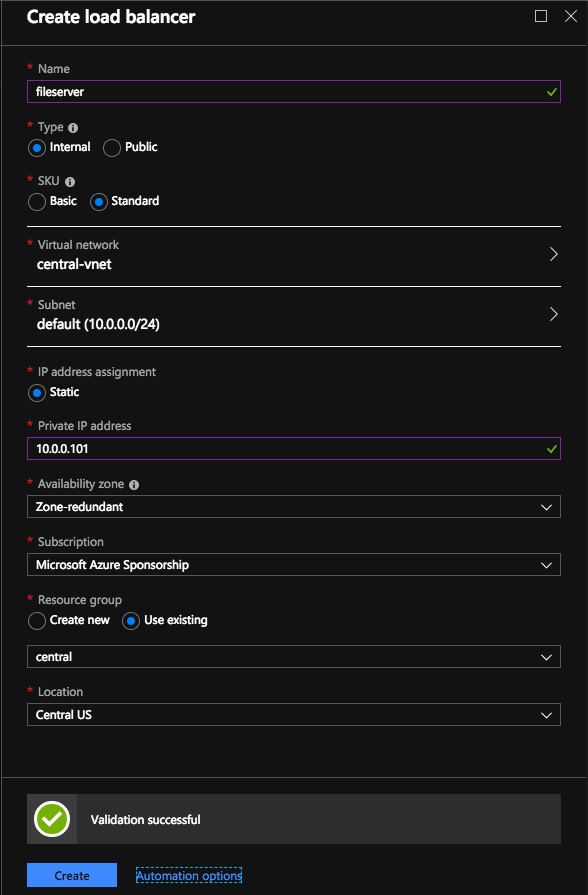Click the maximize icon in the header

[x=539, y=17]
